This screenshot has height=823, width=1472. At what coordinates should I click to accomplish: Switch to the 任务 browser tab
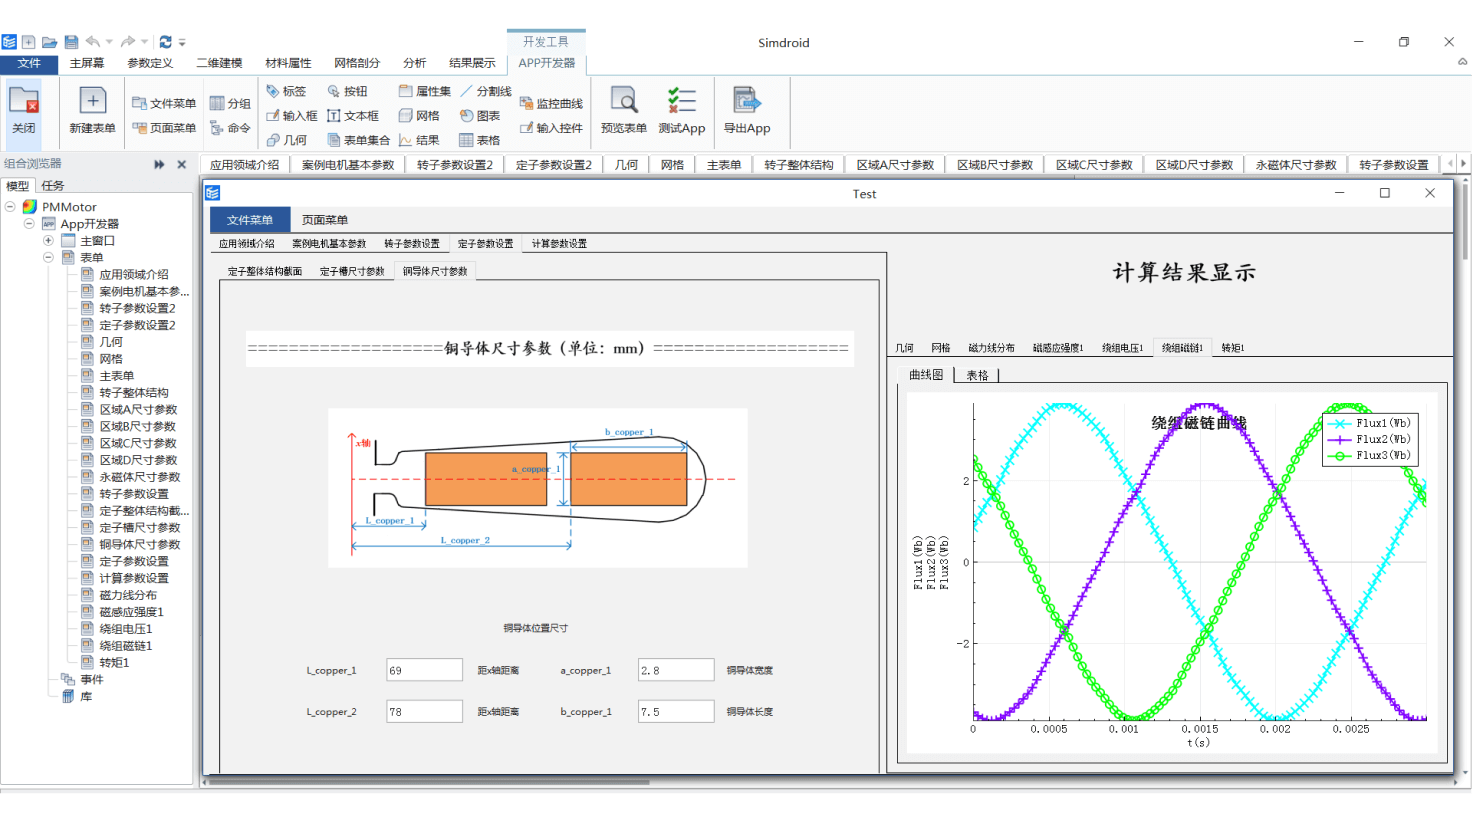53,186
